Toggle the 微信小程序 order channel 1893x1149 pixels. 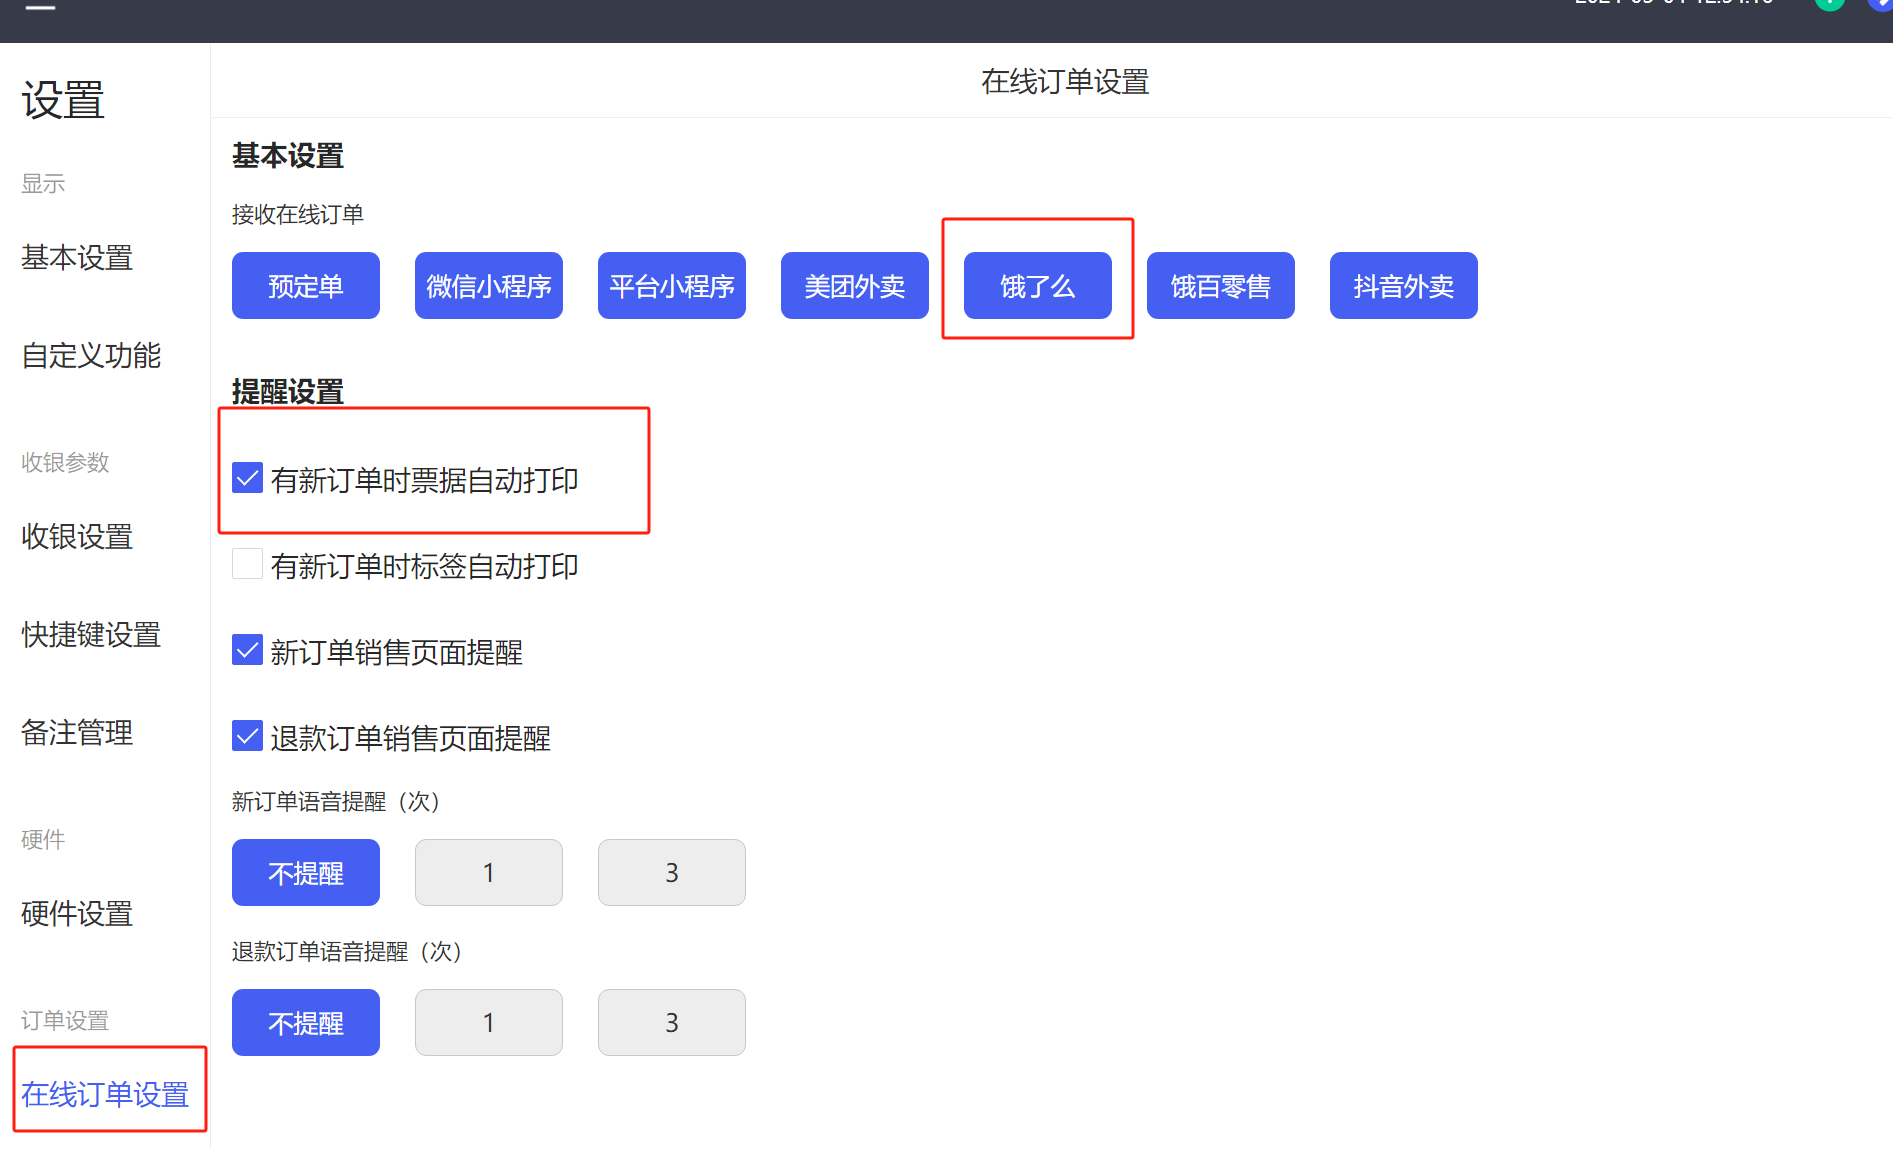click(488, 286)
